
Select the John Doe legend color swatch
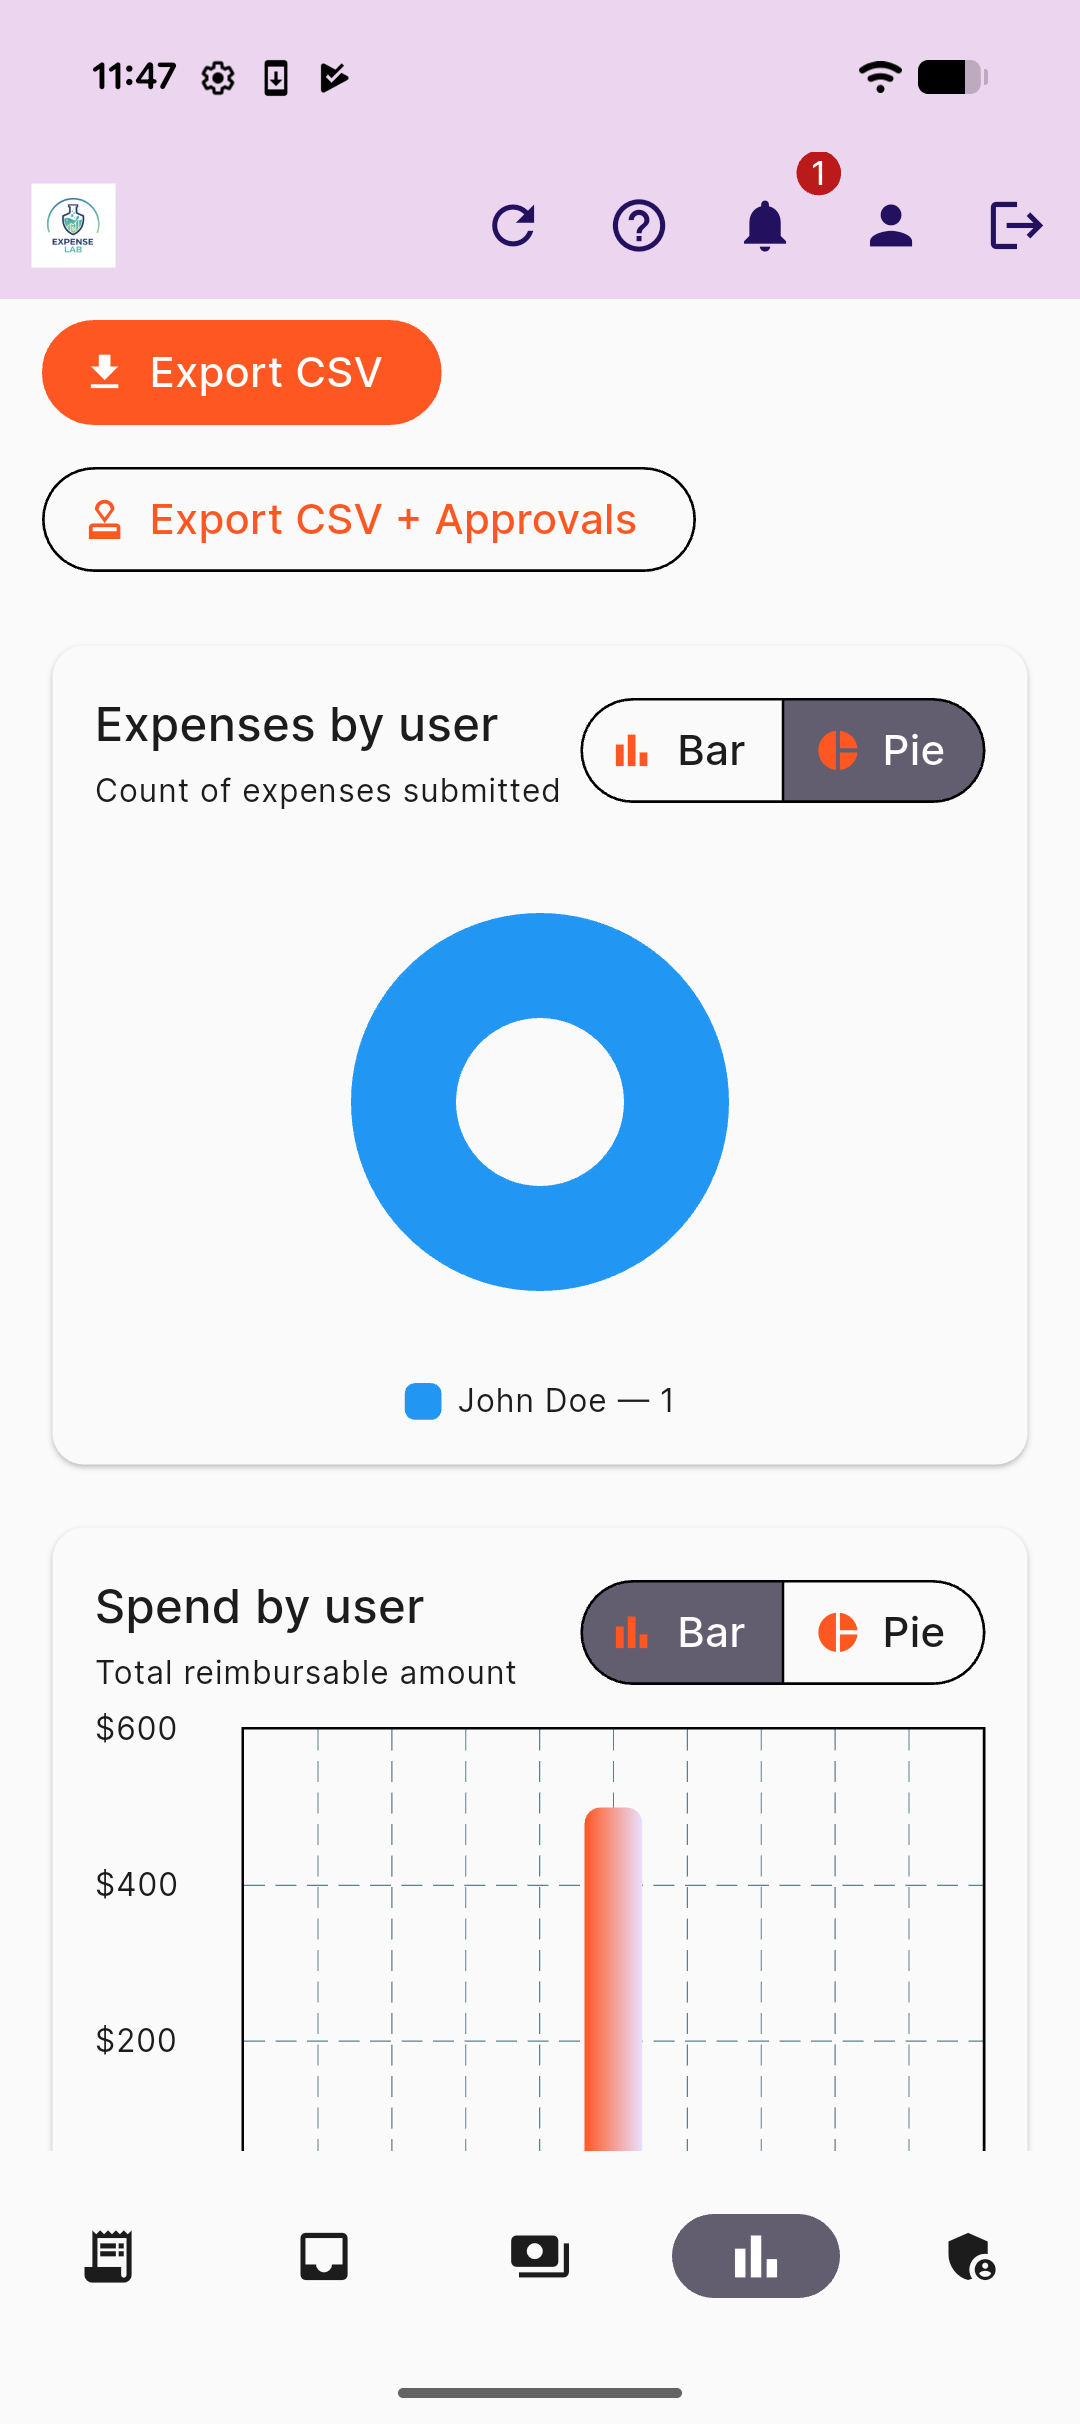click(423, 1401)
